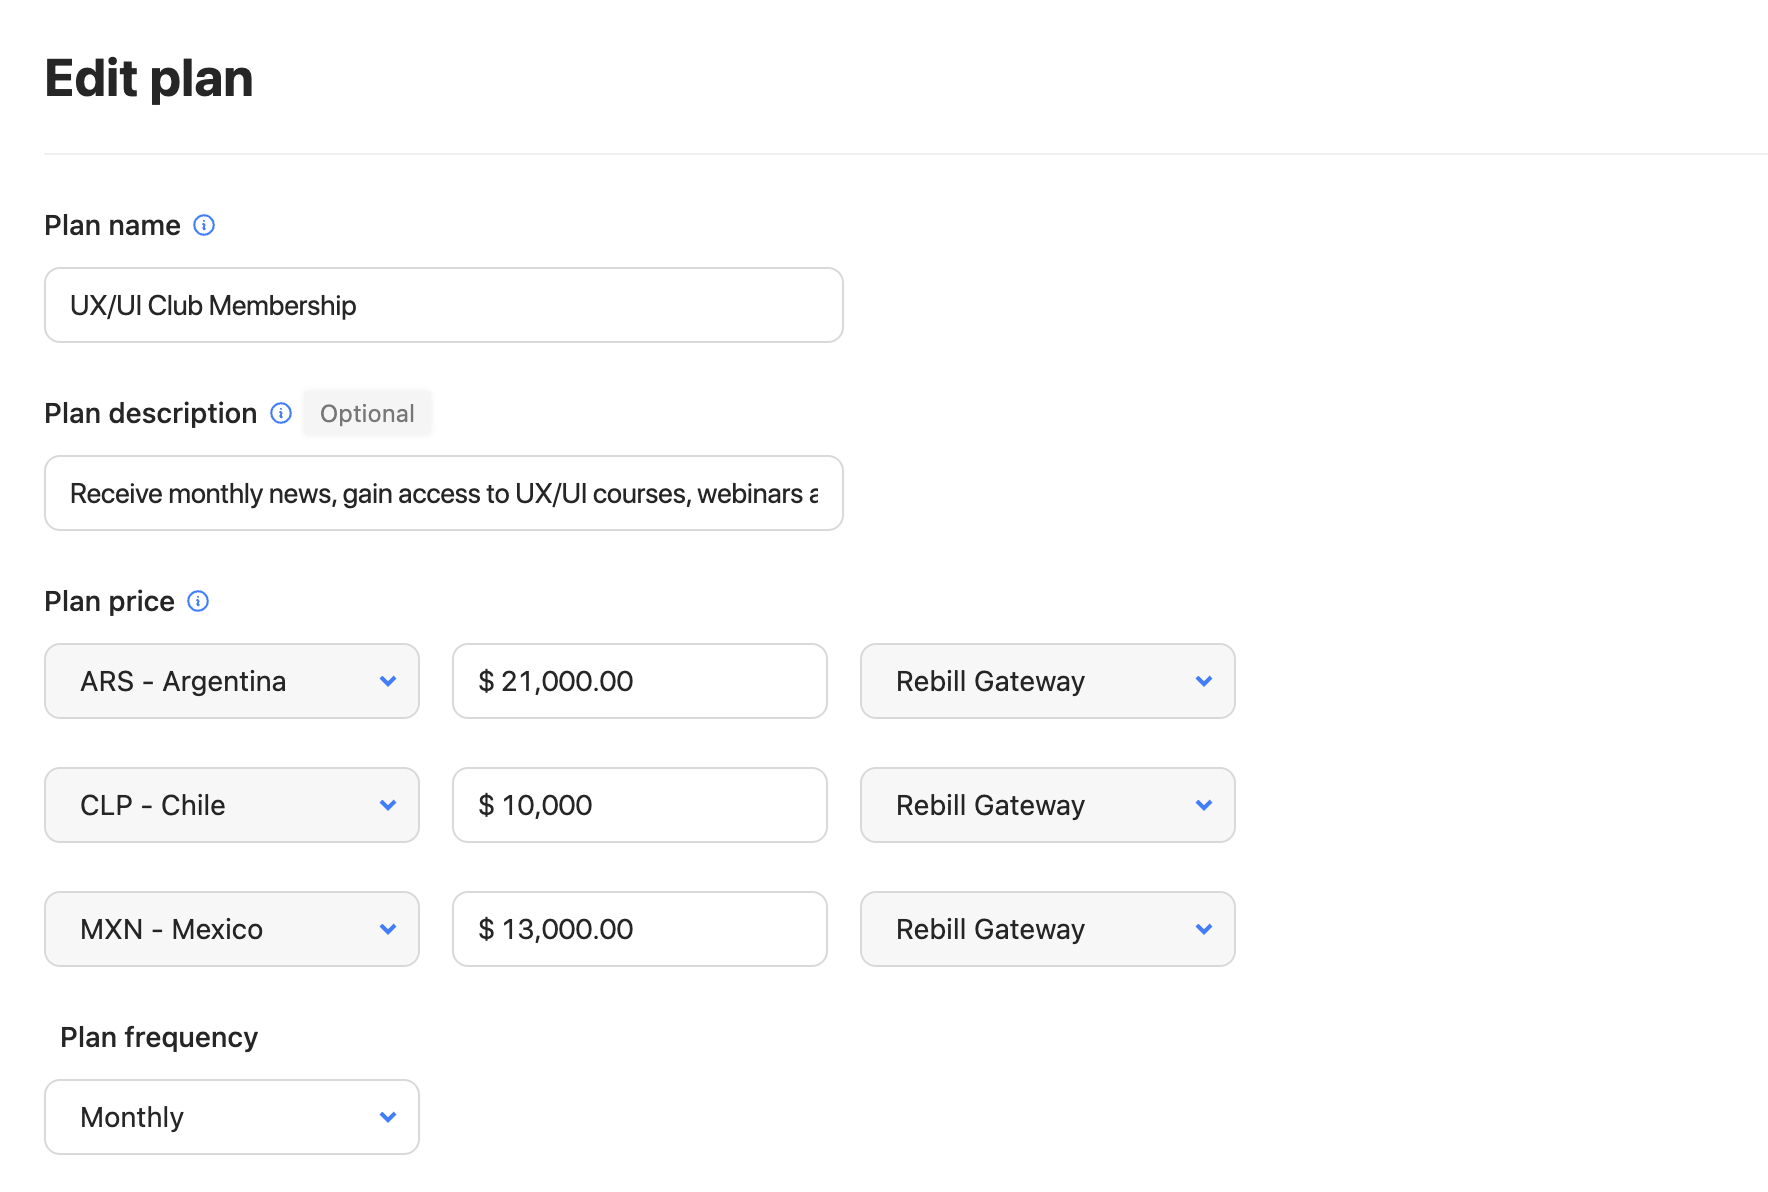Click the Edit plan heading
Screen dimensions: 1768x1192
148,78
